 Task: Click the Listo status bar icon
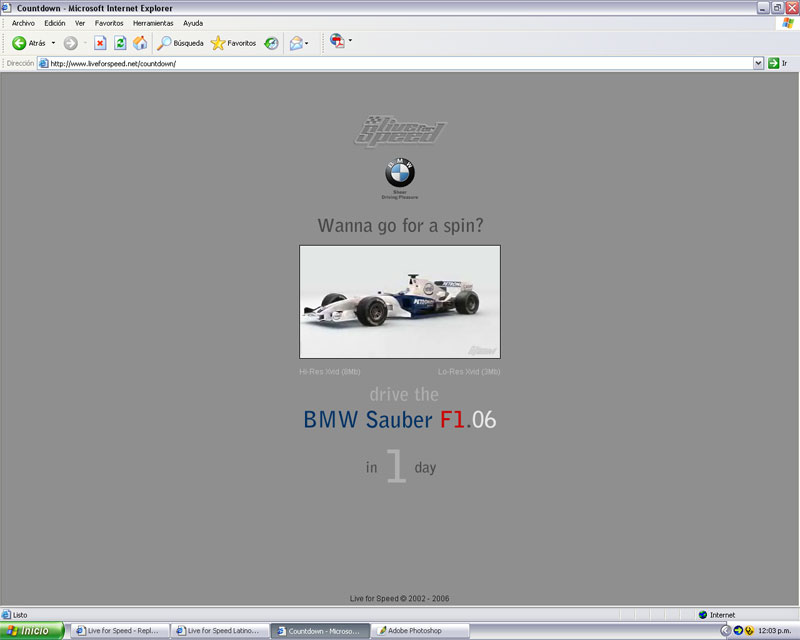(6, 614)
